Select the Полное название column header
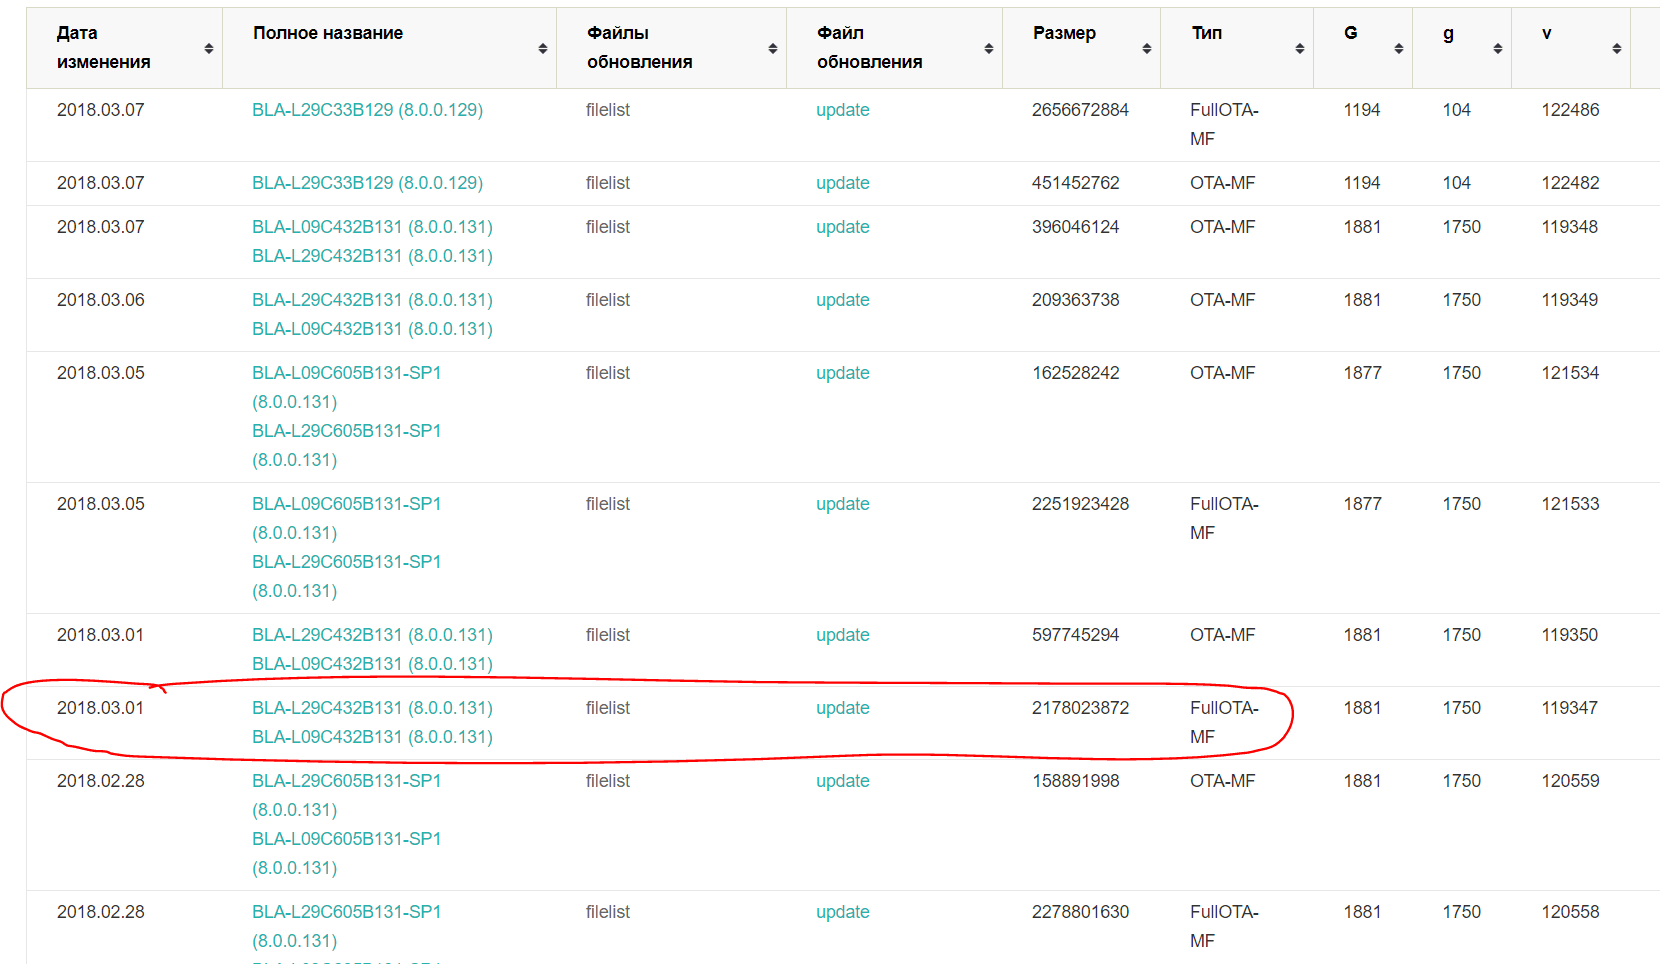 [389, 48]
